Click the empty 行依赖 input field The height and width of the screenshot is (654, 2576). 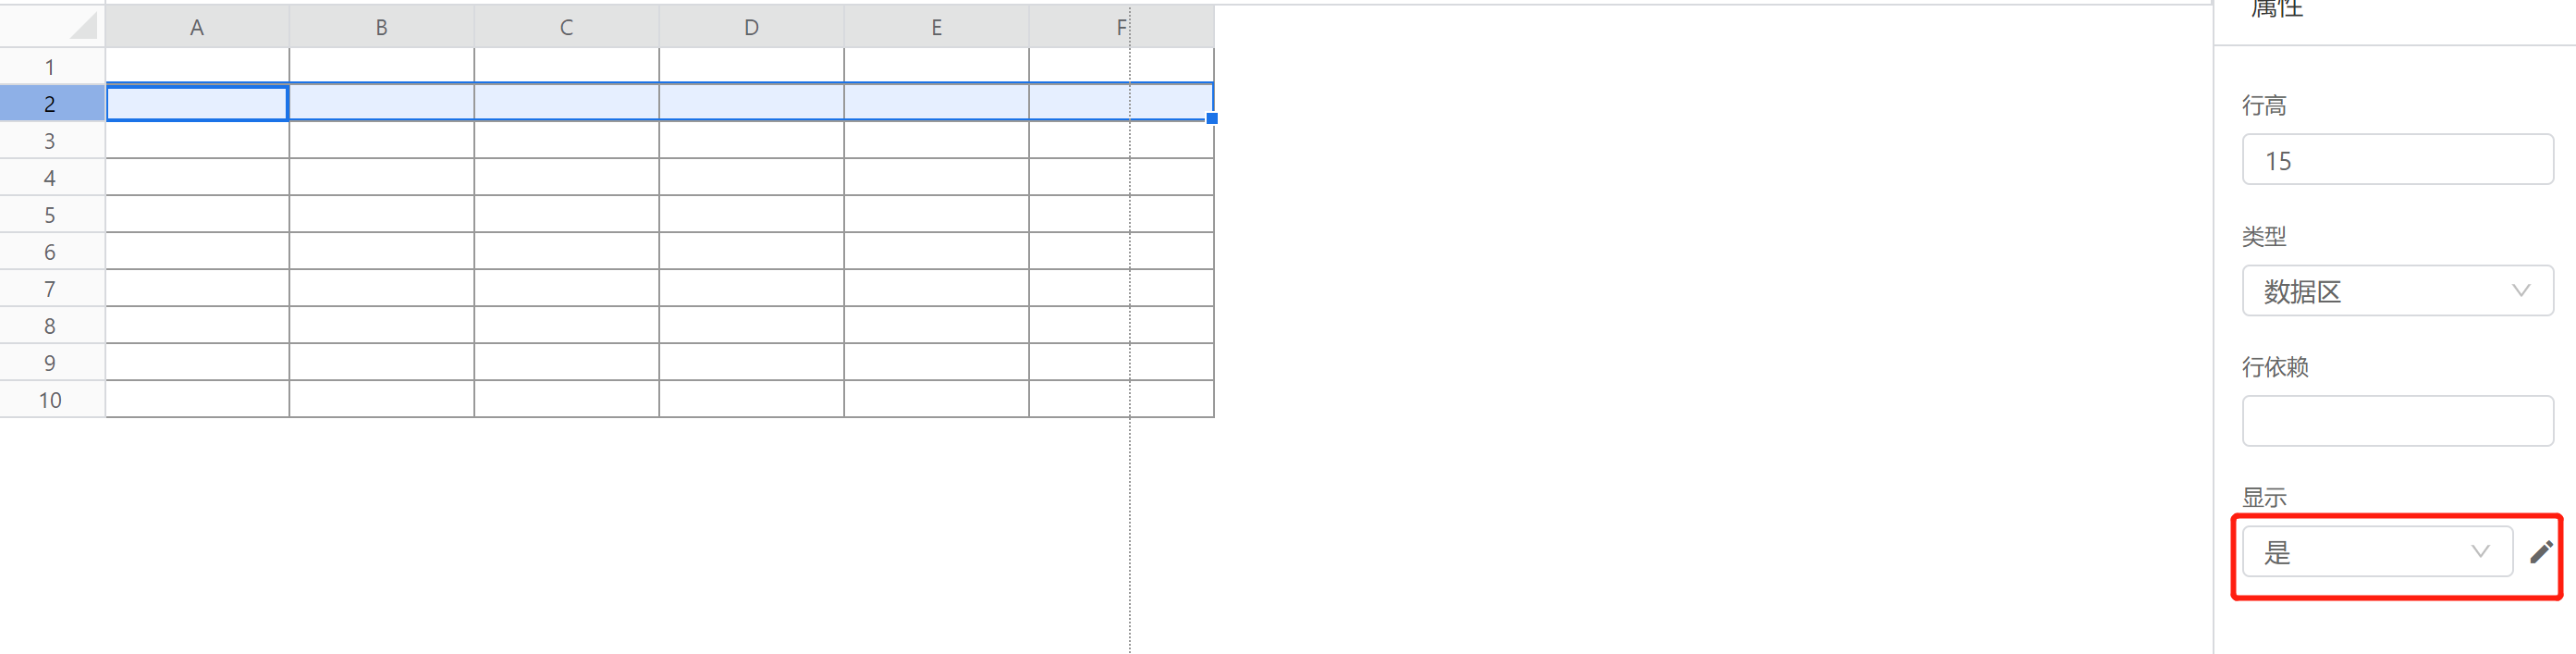tap(2397, 421)
